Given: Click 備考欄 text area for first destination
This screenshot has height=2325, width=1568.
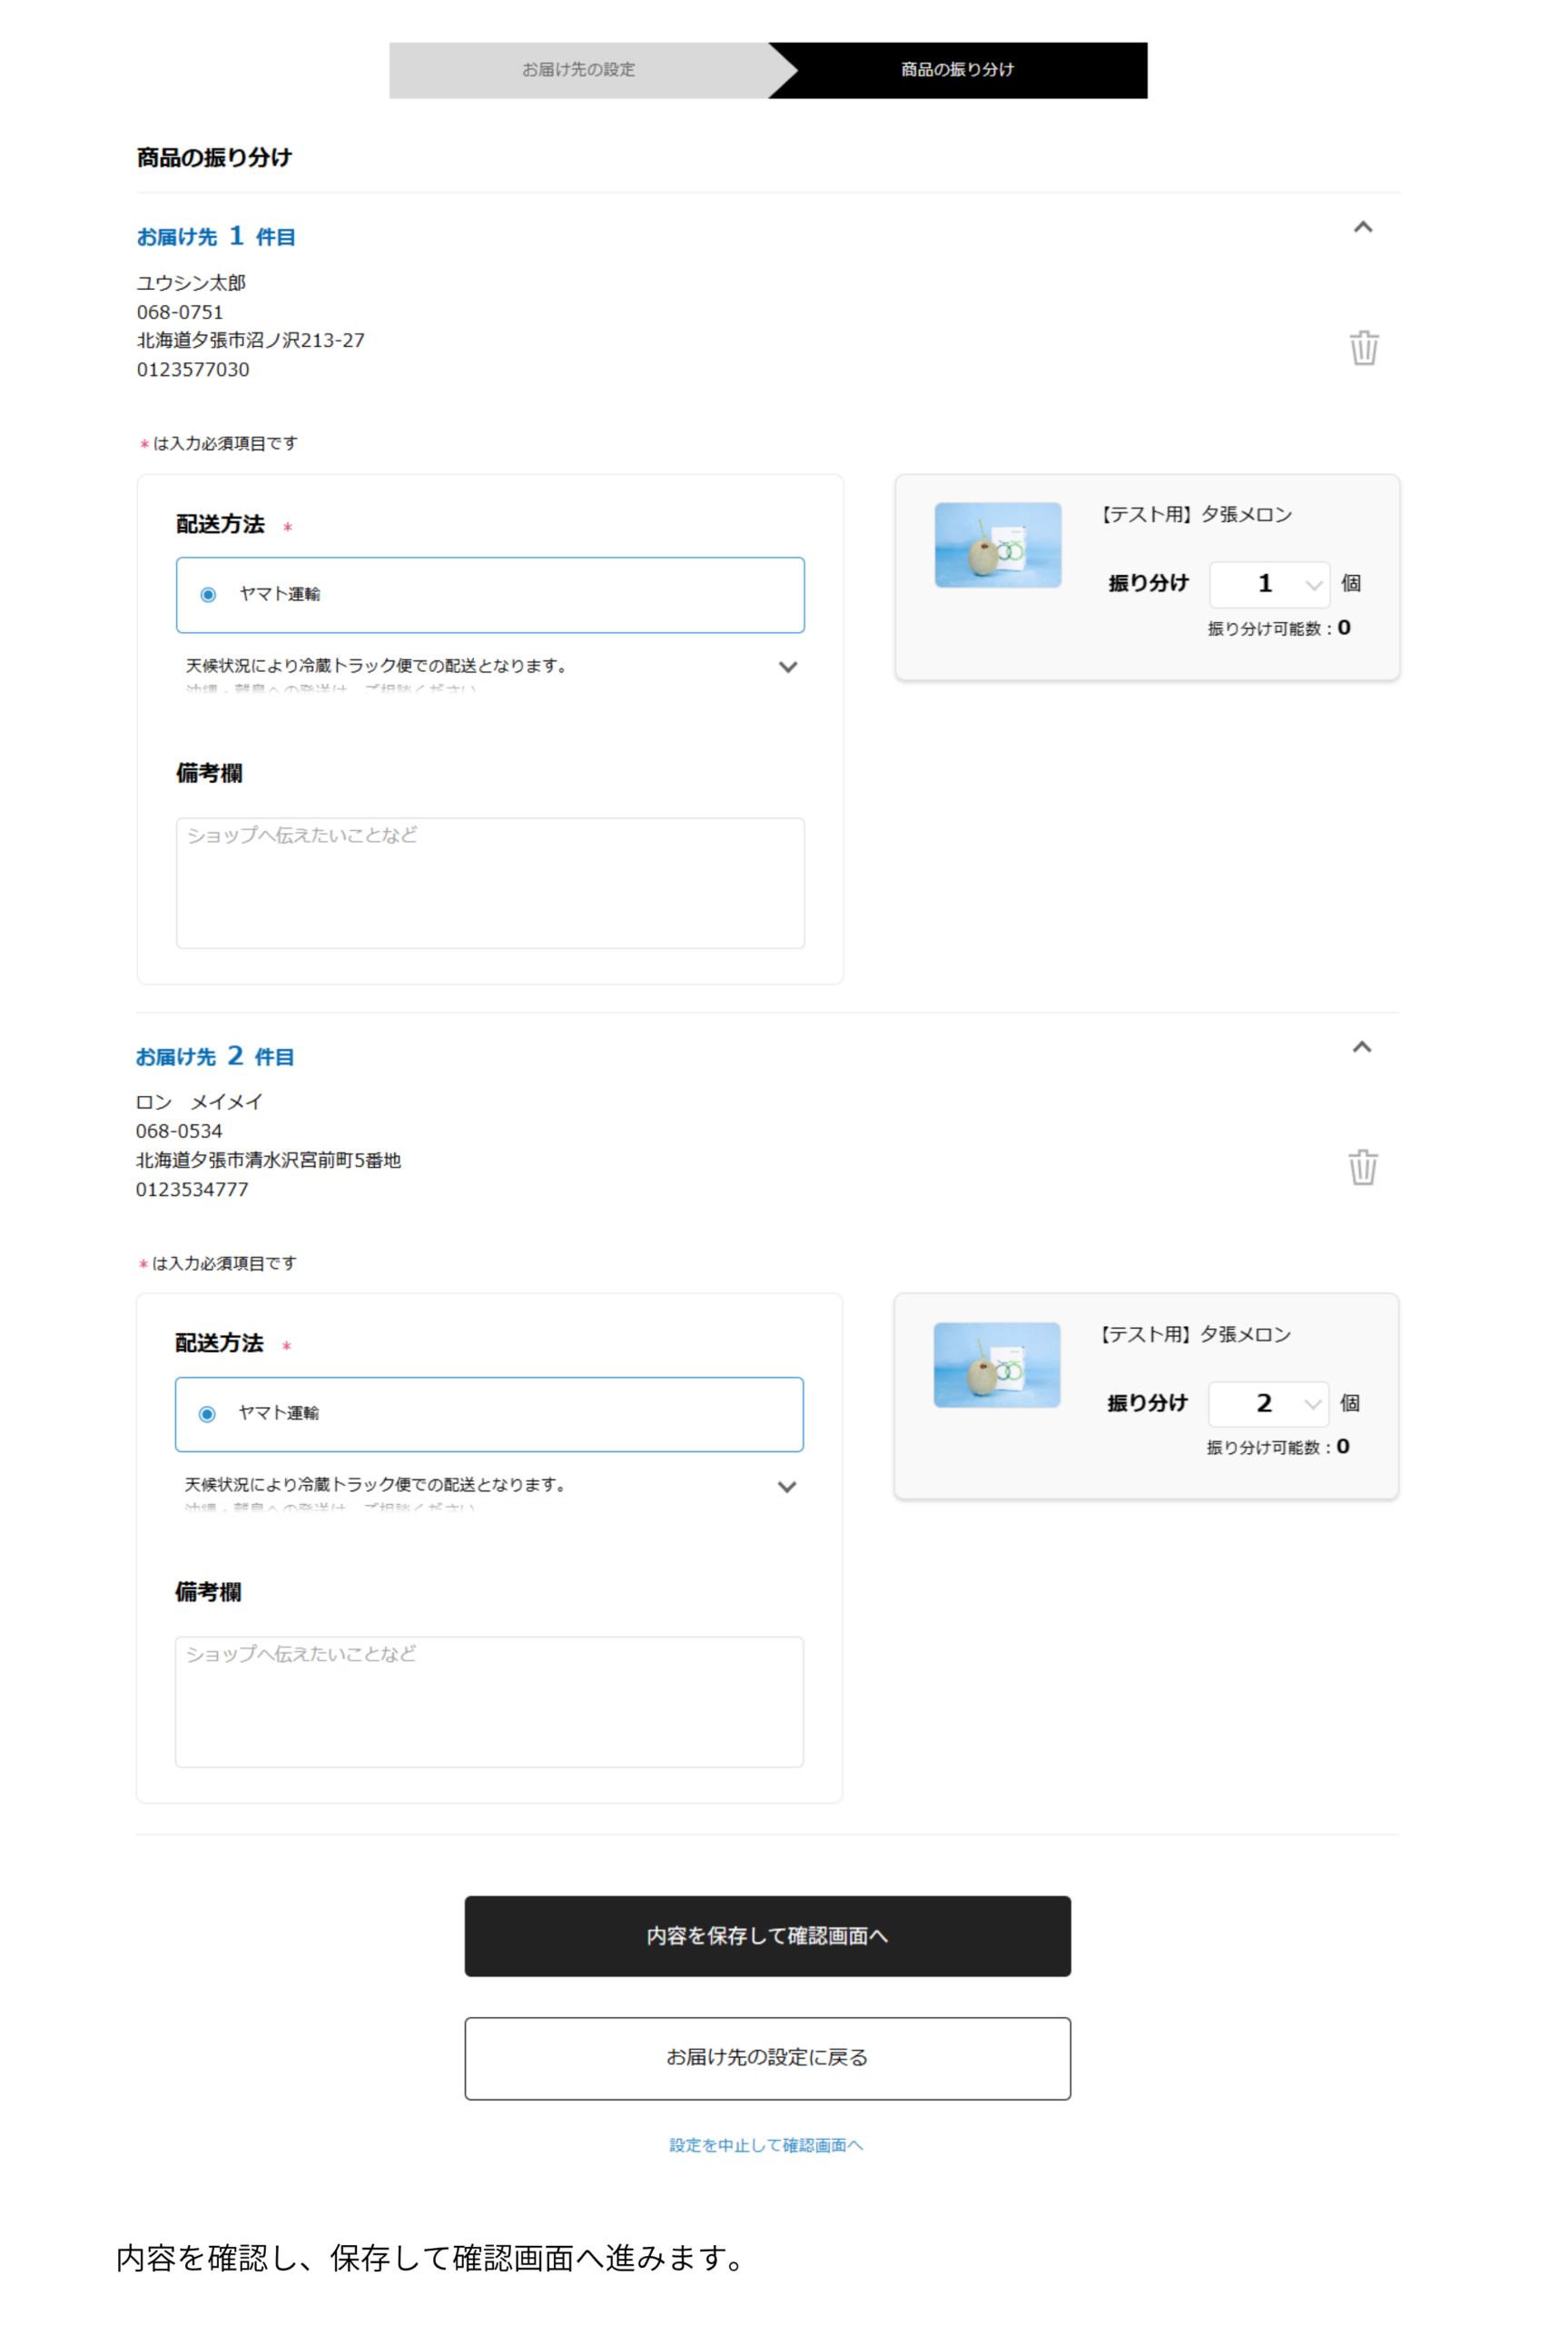Looking at the screenshot, I should (x=490, y=883).
